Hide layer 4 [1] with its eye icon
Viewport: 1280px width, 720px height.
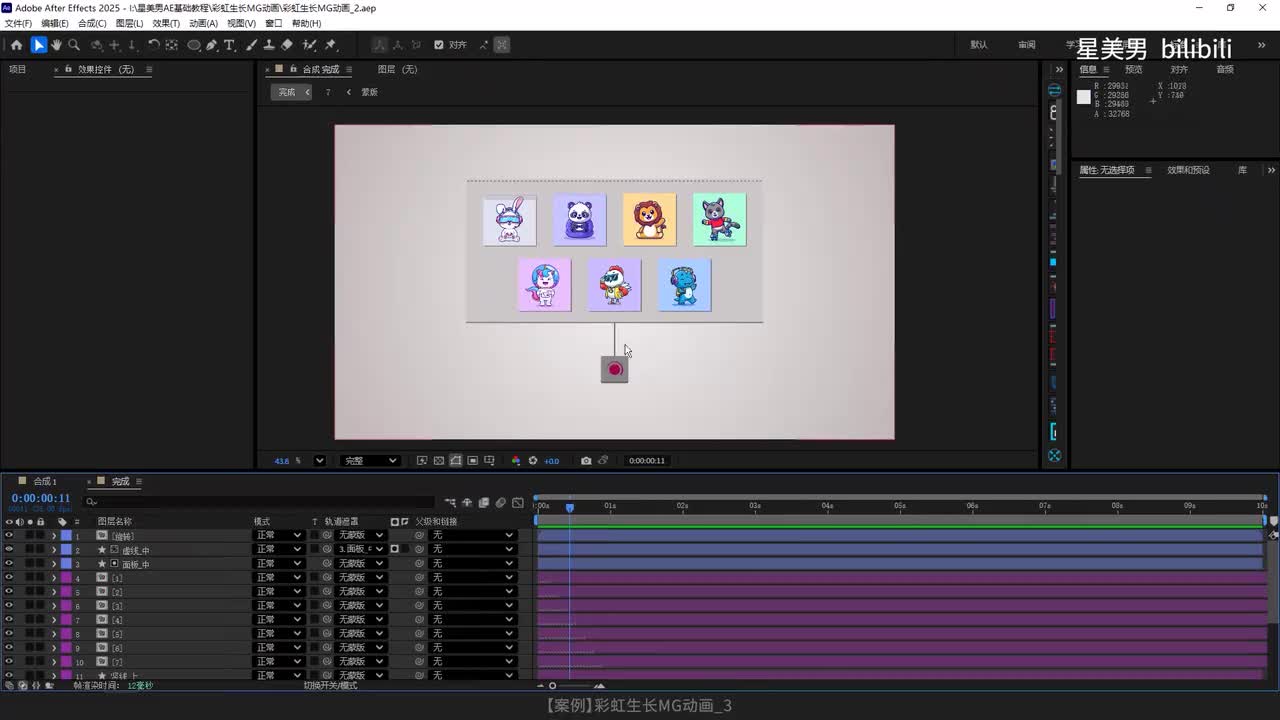point(9,578)
